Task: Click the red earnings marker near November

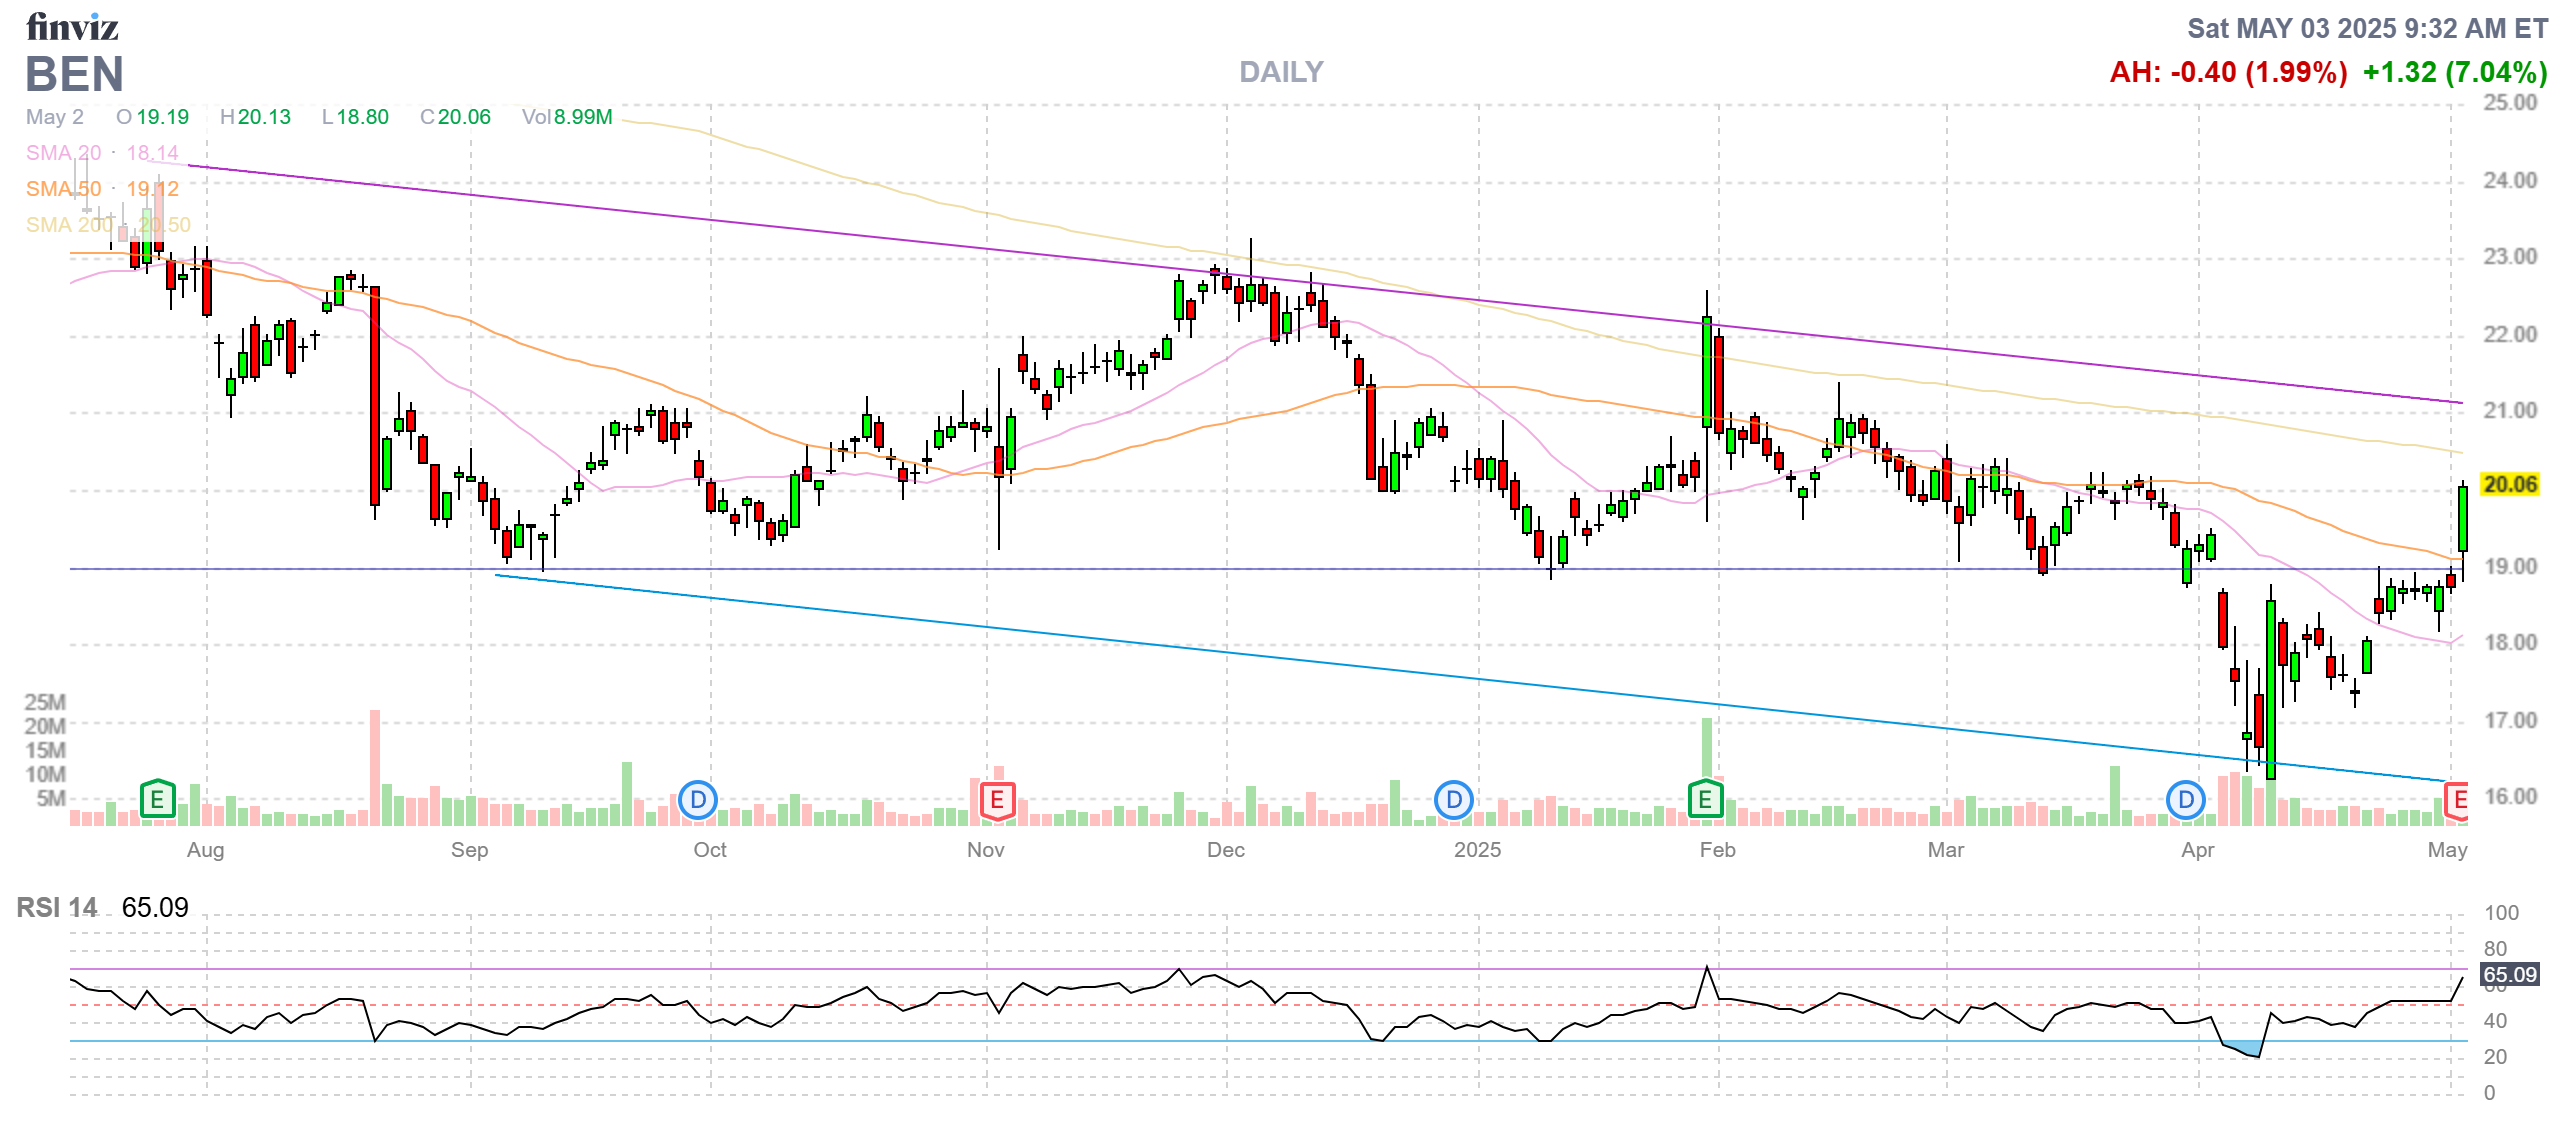Action: pos(996,800)
